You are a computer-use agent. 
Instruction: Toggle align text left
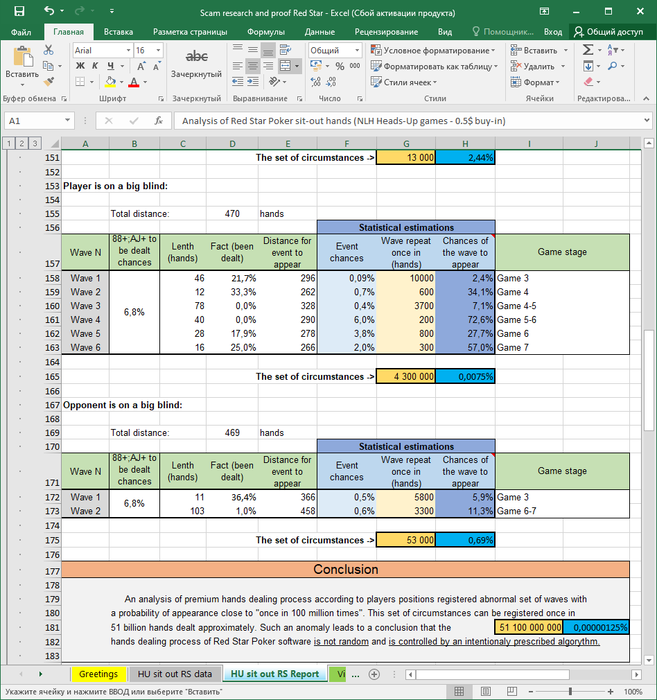click(x=237, y=66)
